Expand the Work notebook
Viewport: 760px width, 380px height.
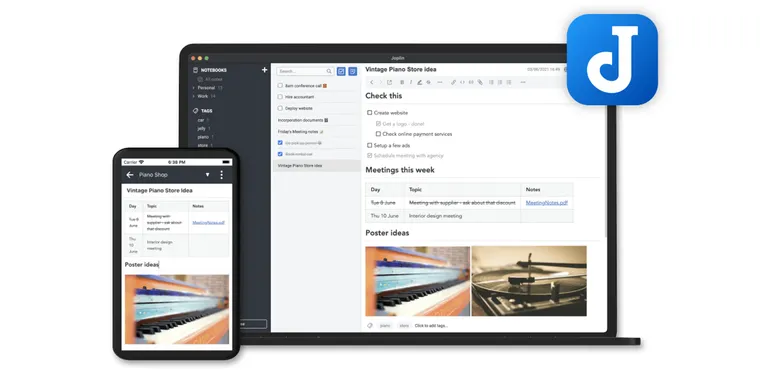[193, 96]
